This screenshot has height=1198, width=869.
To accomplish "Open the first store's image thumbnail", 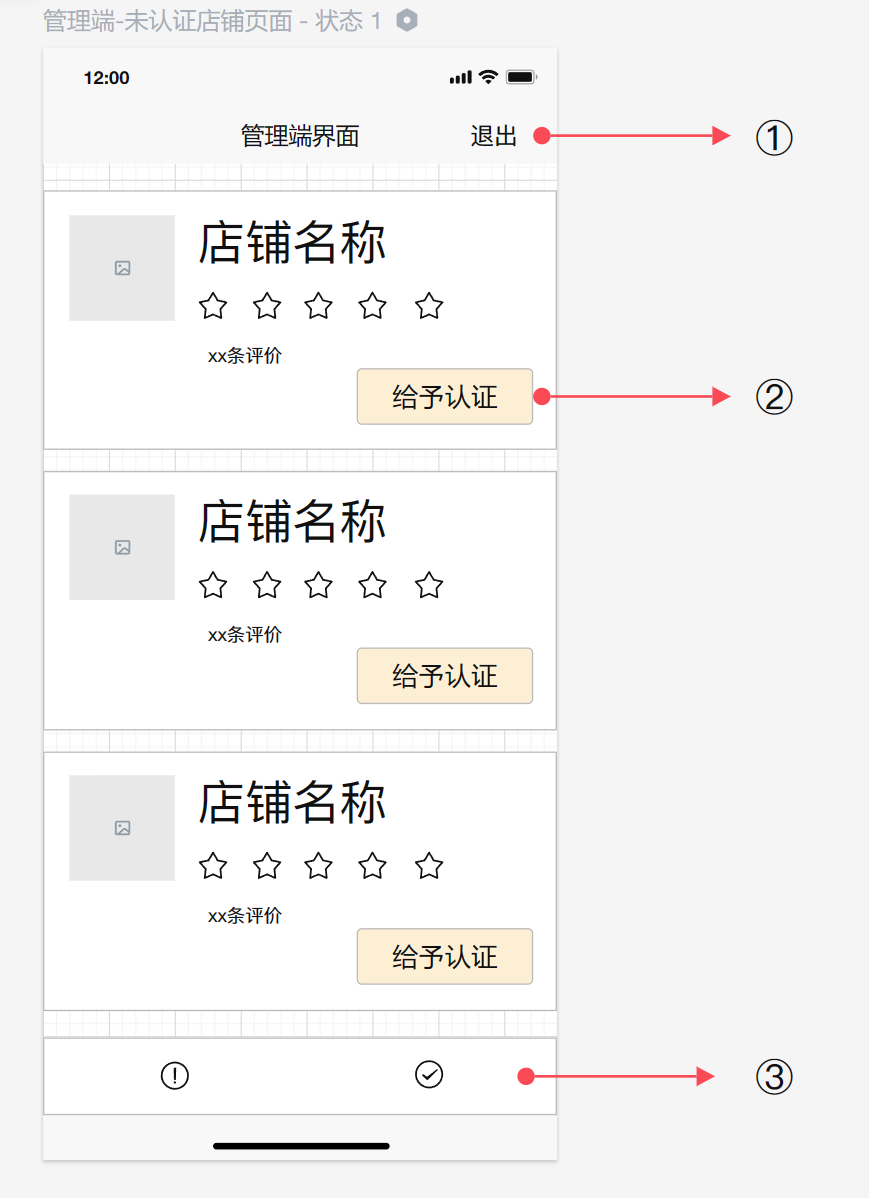I will 122,268.
